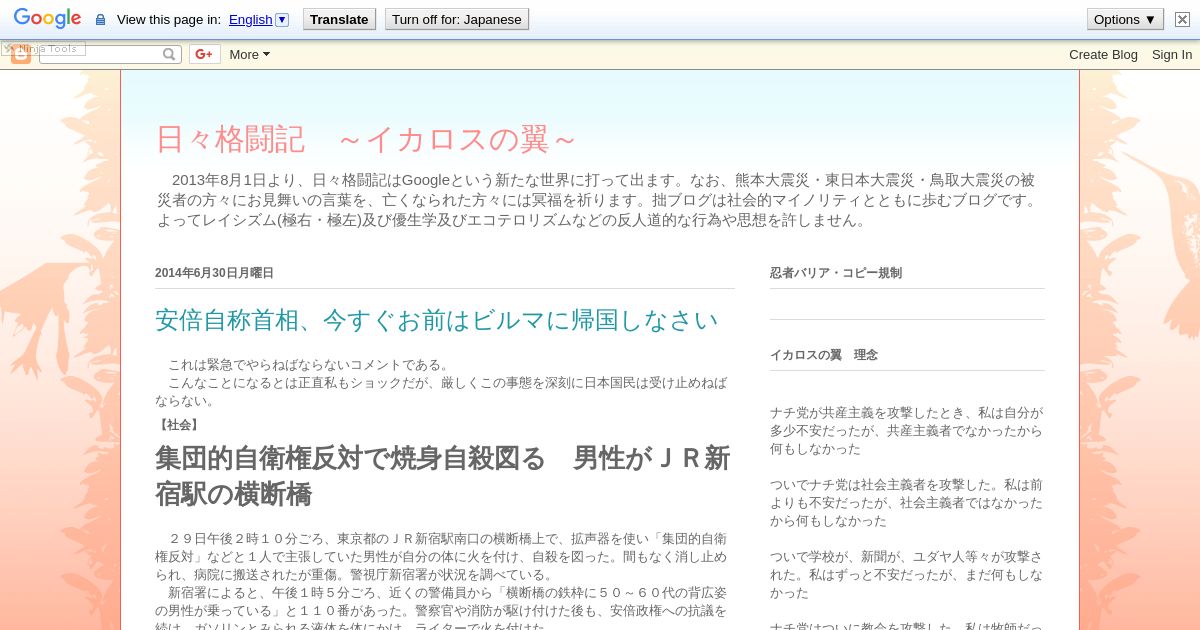The height and width of the screenshot is (630, 1200).
Task: Click the blog description starting 2013年8月1日より
Action: [x=598, y=200]
